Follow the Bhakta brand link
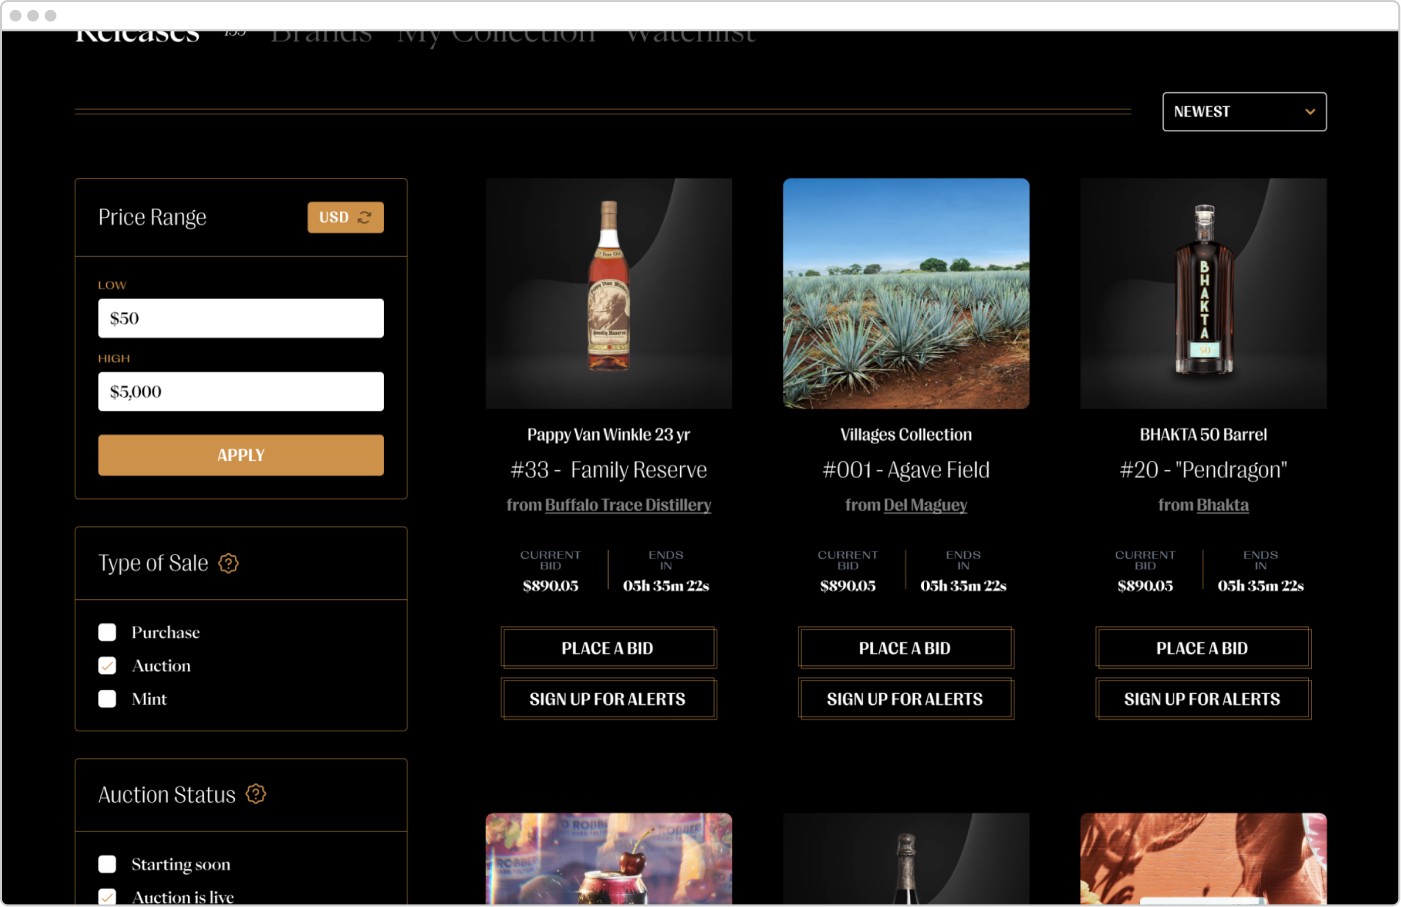 click(x=1223, y=505)
